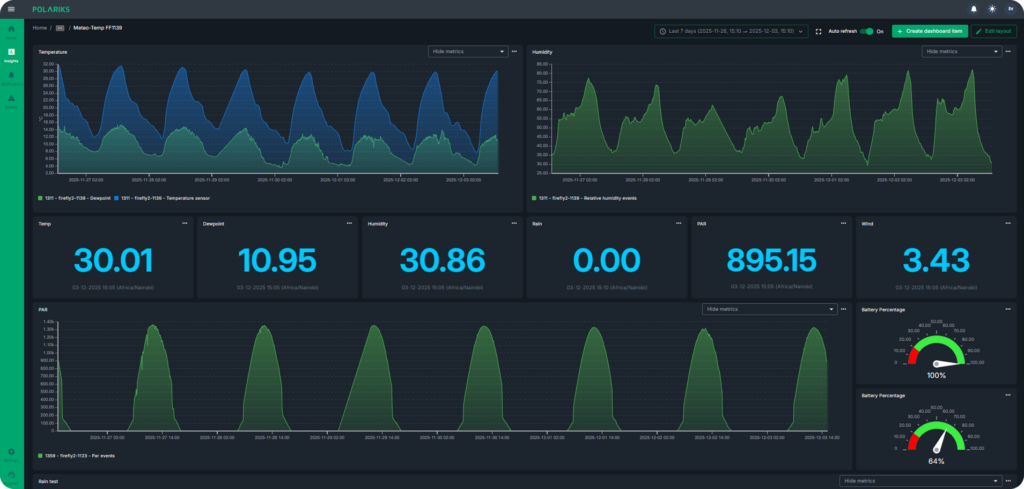The image size is (1024, 489).
Task: Click the notification bell in top bar
Action: (974, 9)
